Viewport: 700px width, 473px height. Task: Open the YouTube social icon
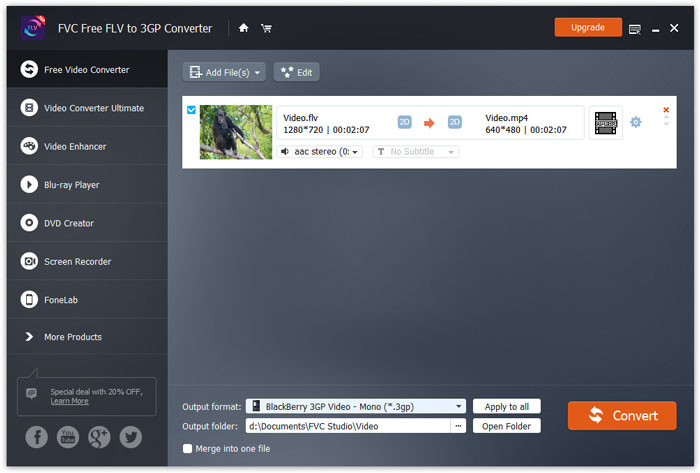point(68,437)
